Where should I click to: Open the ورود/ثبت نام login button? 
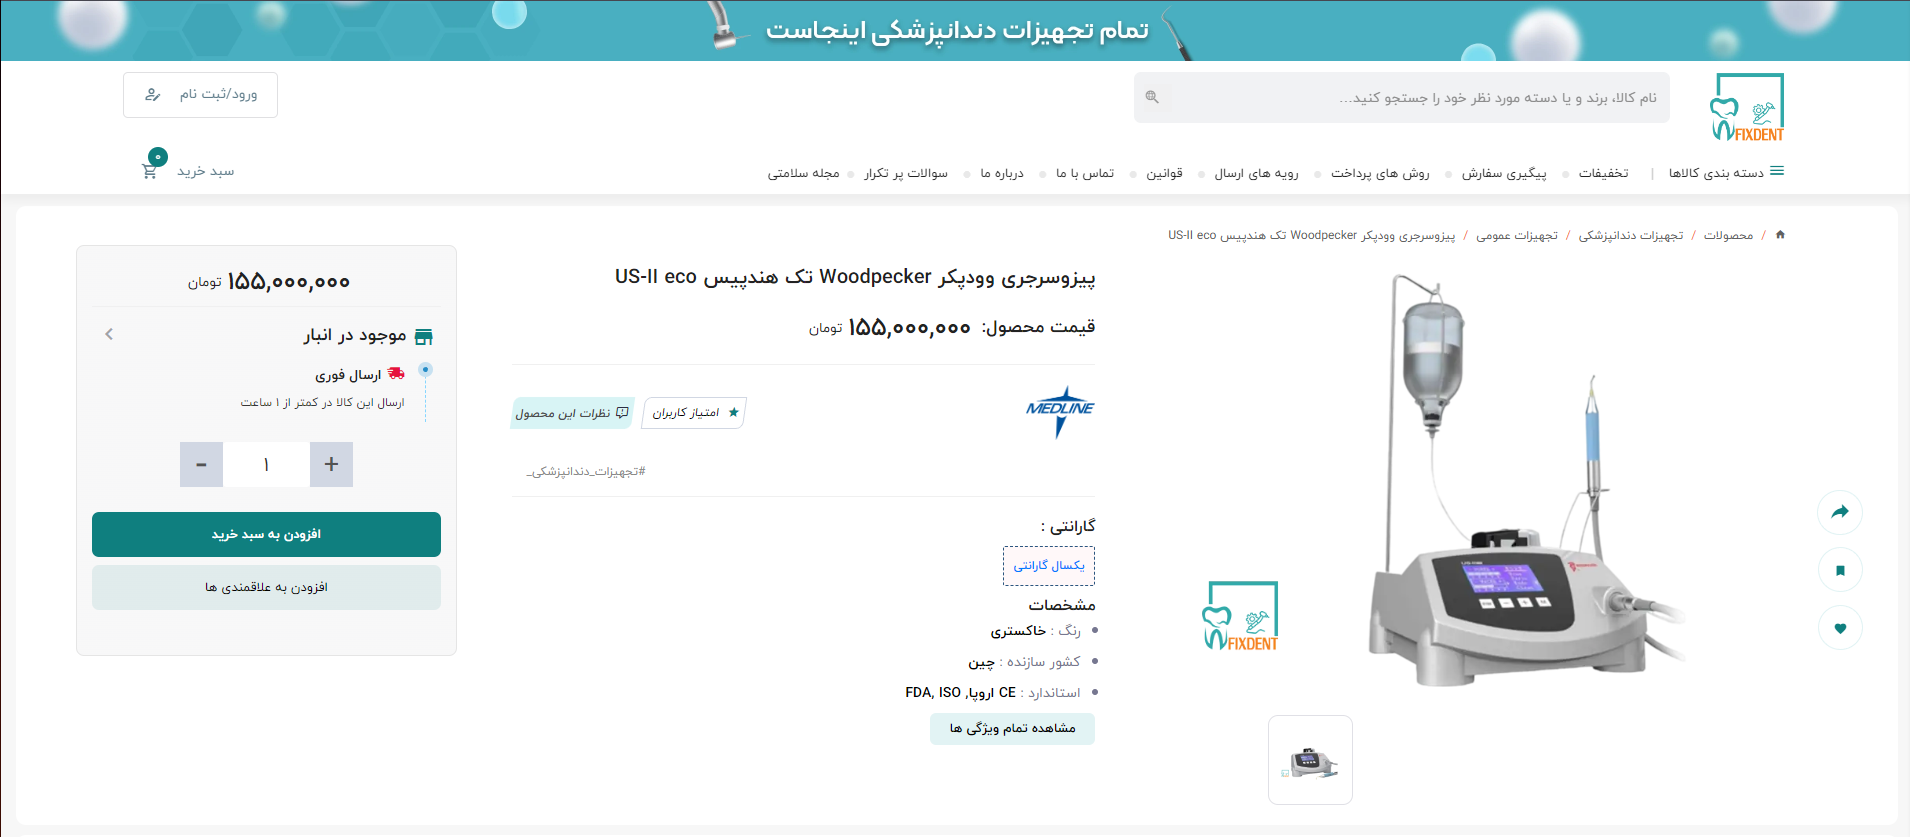[200, 95]
